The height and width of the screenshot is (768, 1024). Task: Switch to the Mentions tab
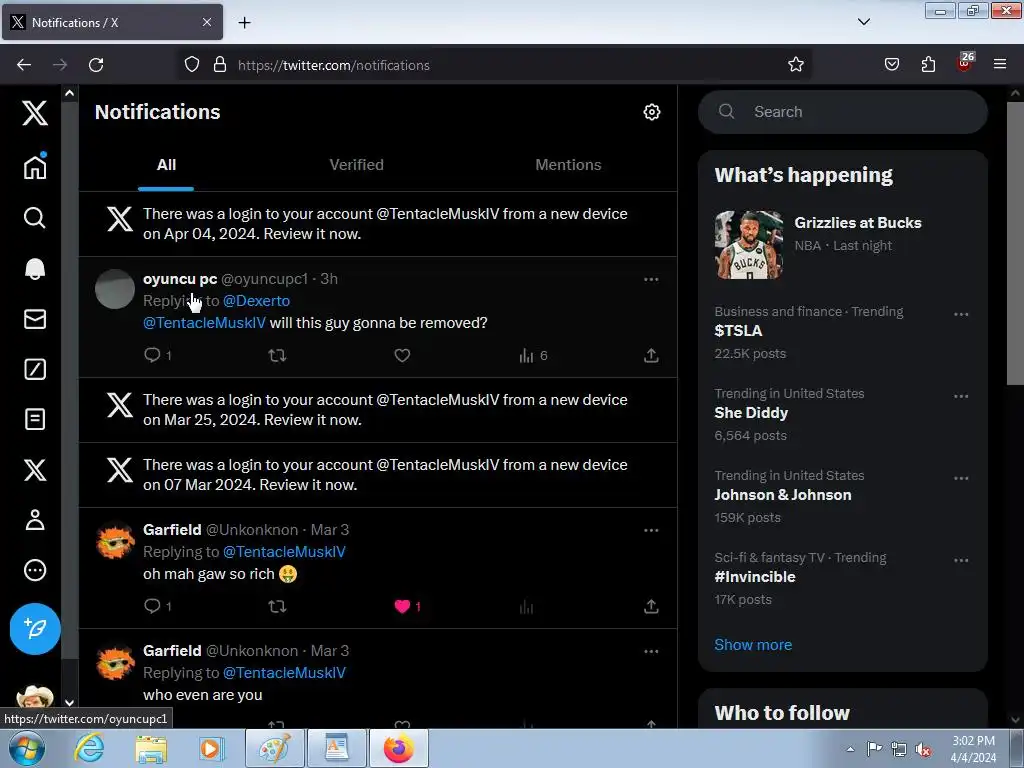point(568,165)
